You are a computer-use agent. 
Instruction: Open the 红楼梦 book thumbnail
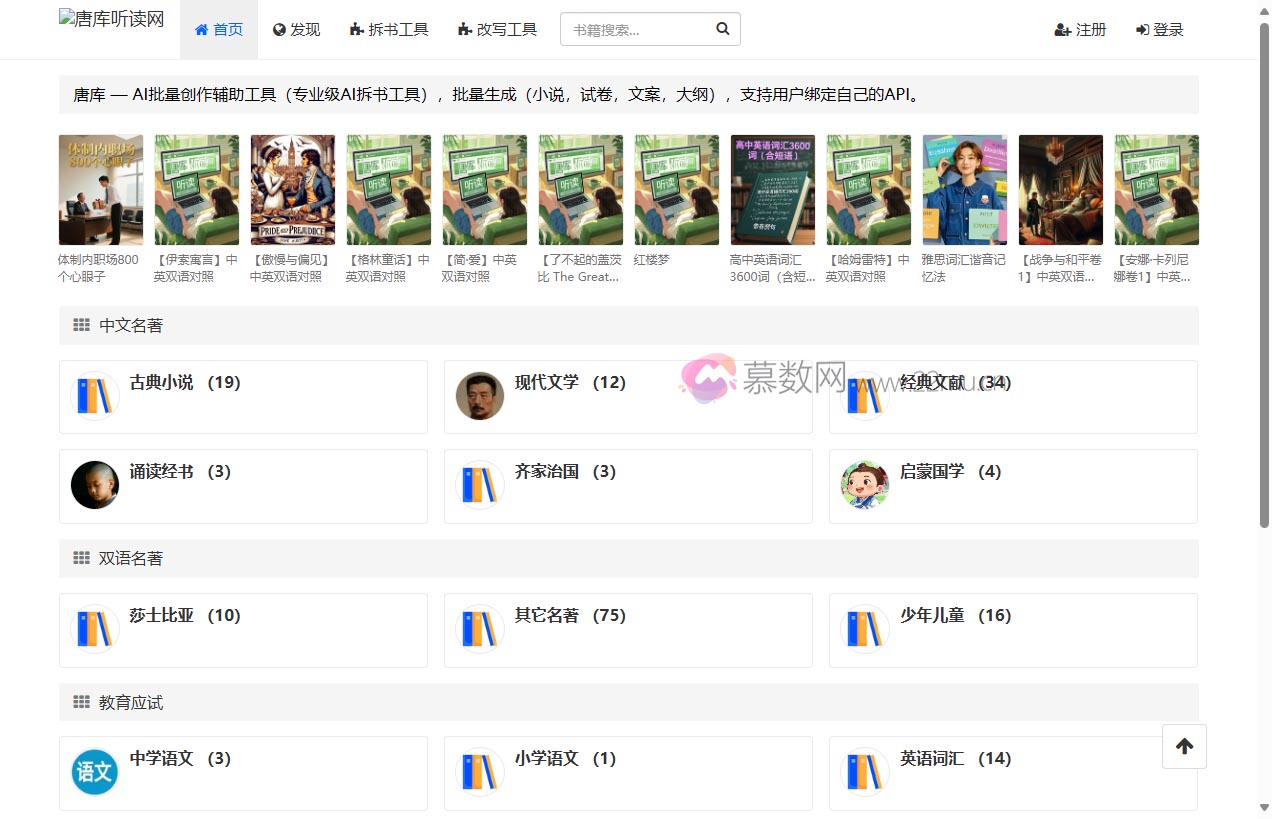point(676,189)
